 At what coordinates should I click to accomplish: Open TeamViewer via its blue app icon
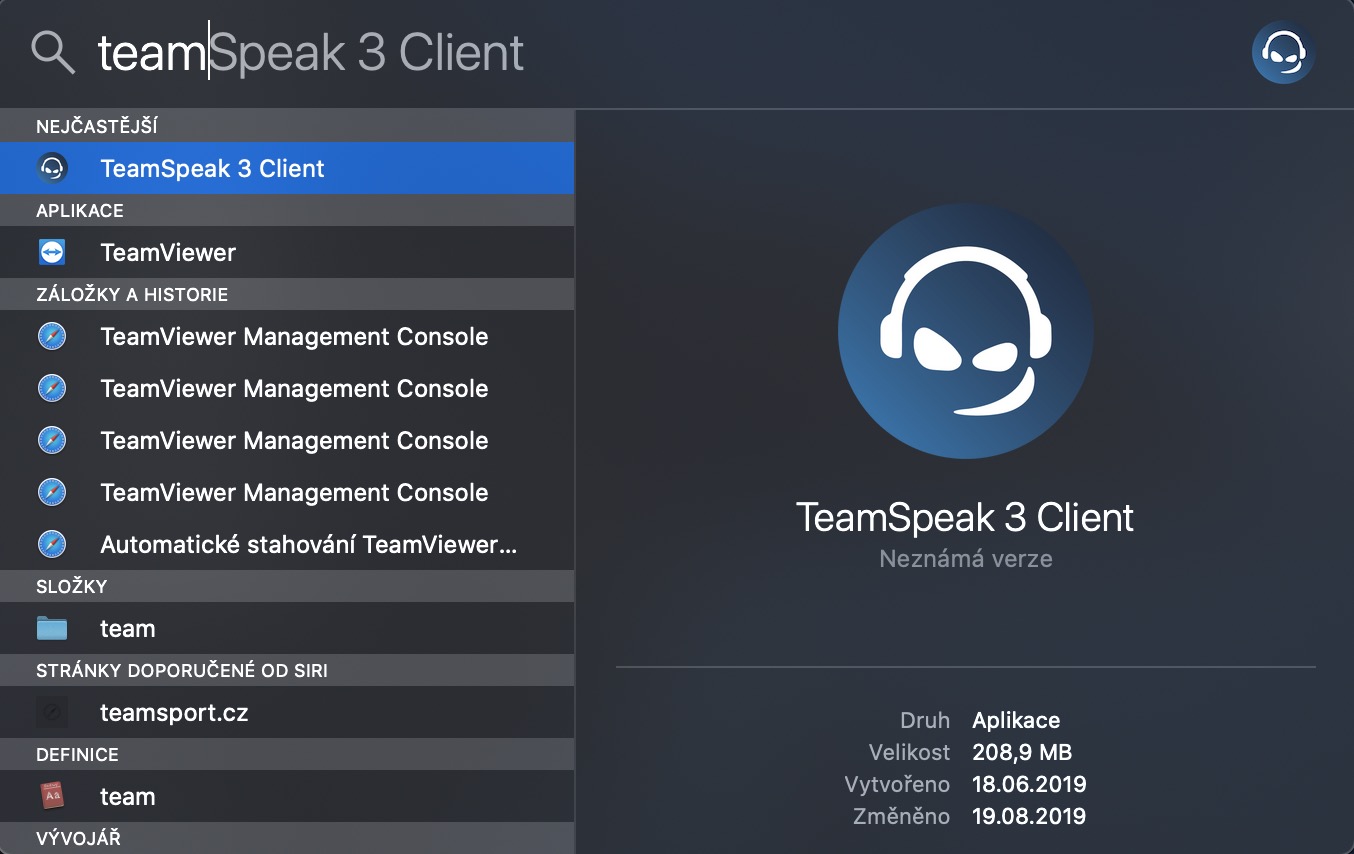(x=52, y=252)
